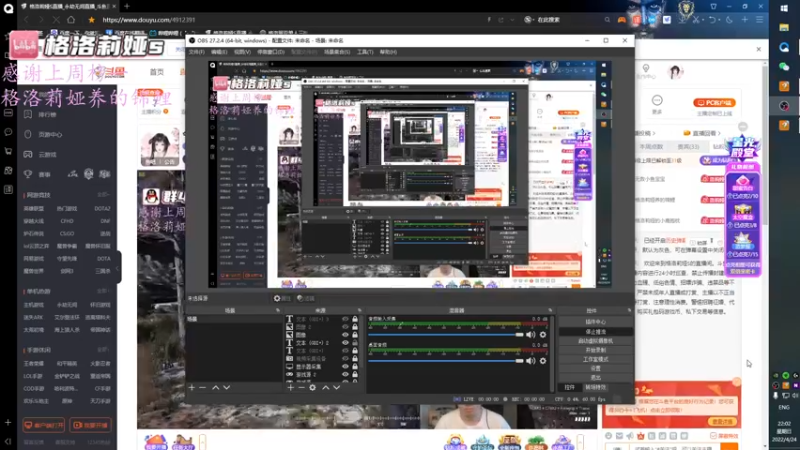This screenshot has width=800, height=450.
Task: Click 退出 in the OBS controls dock
Action: coord(595,378)
